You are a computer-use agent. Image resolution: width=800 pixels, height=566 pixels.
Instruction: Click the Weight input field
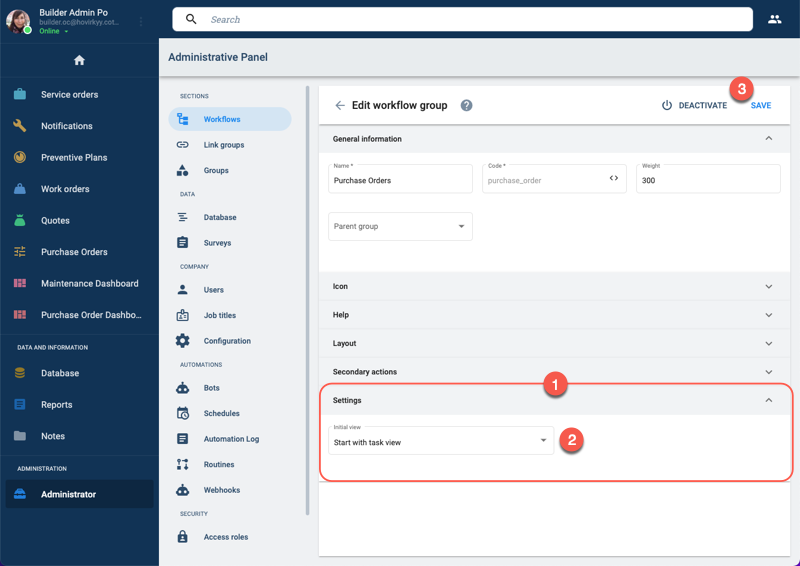coord(708,179)
